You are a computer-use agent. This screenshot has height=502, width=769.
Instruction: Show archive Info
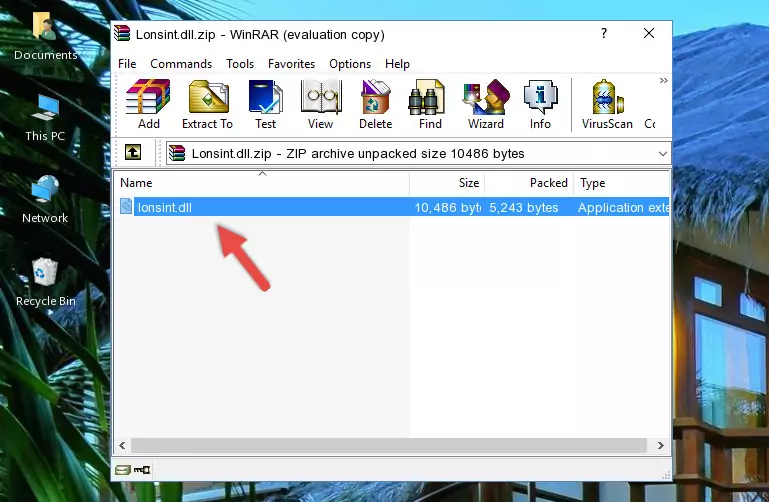(540, 104)
